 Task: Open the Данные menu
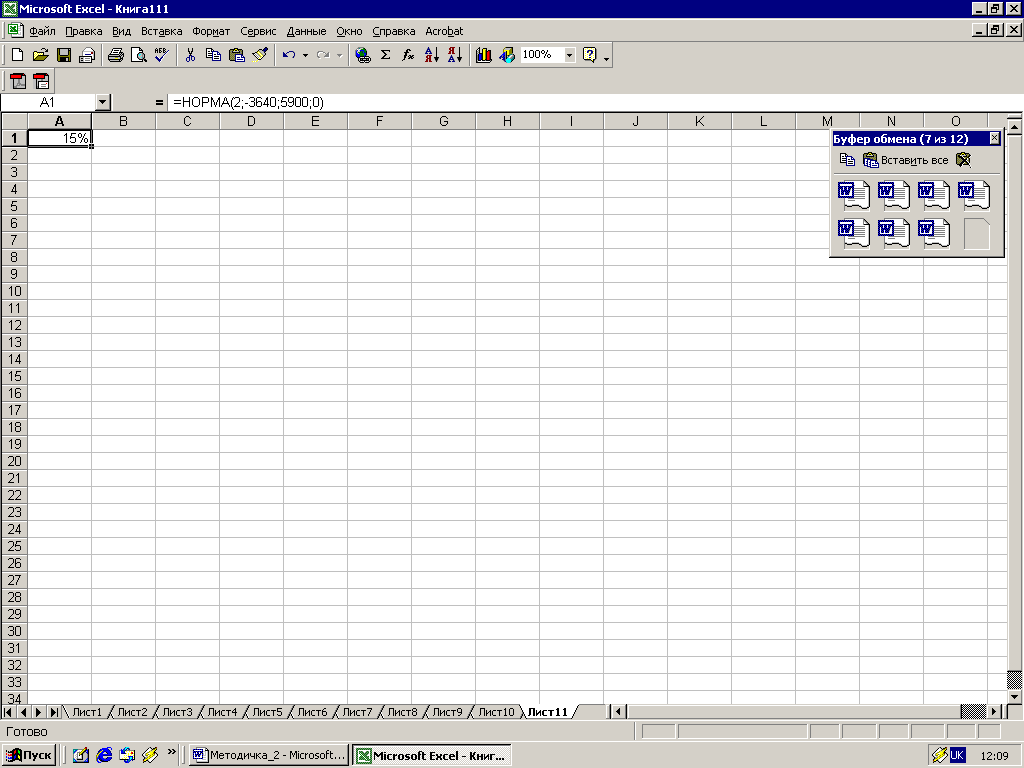coord(306,31)
